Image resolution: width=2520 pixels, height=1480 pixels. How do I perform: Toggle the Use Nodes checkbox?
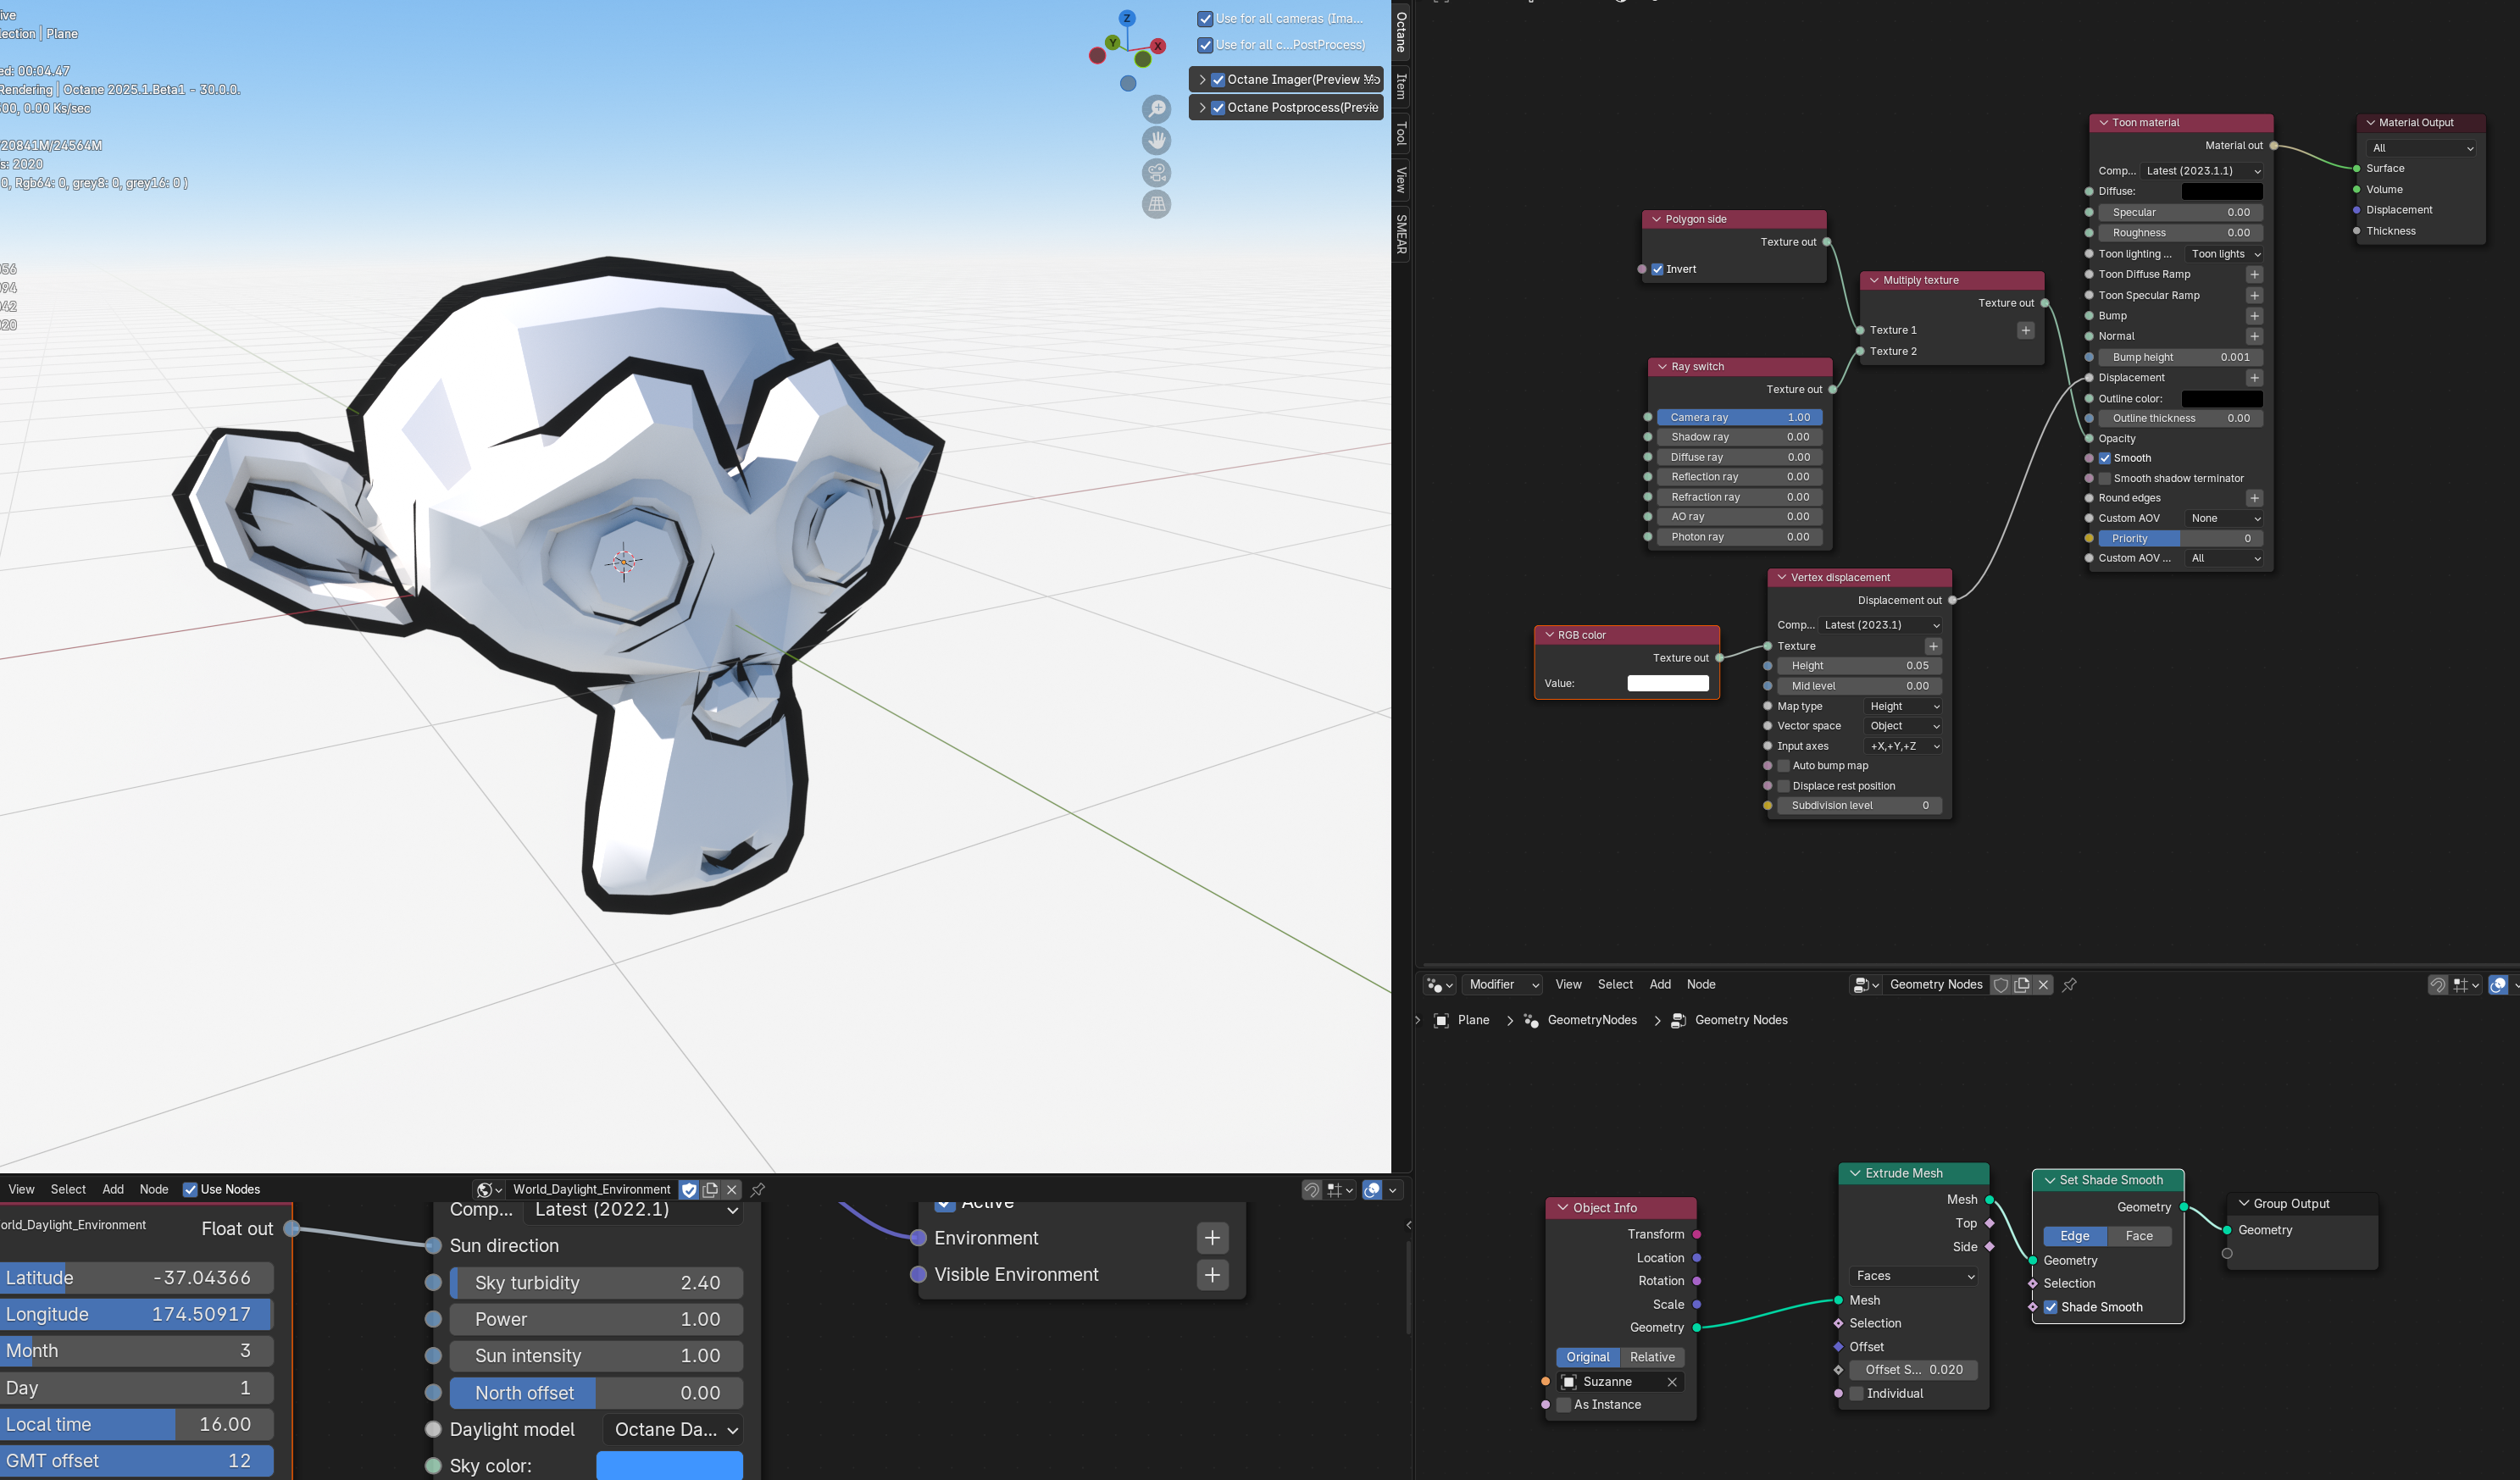[190, 1190]
